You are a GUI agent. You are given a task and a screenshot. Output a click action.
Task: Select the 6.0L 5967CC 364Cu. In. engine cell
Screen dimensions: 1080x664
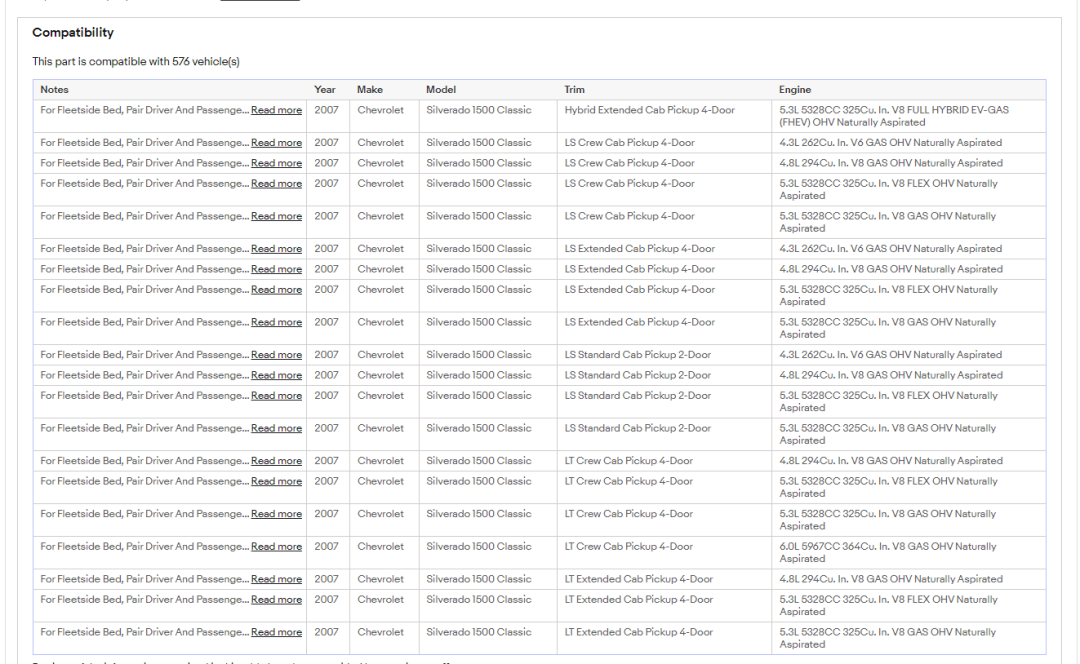coord(888,552)
